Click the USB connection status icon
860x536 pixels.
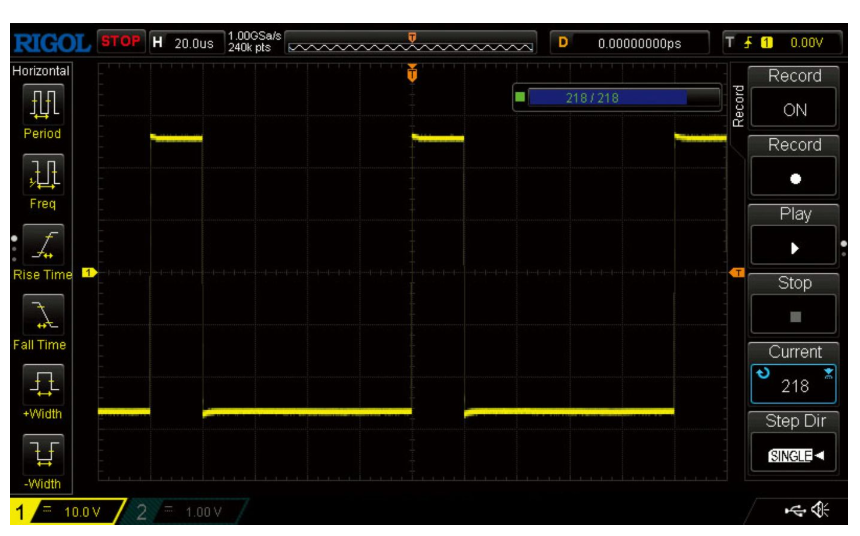(795, 511)
